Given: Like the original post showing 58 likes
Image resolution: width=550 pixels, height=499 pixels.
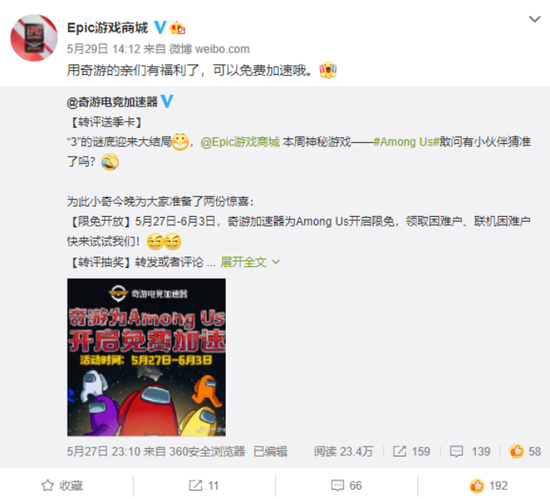Looking at the screenshot, I should pos(525,451).
